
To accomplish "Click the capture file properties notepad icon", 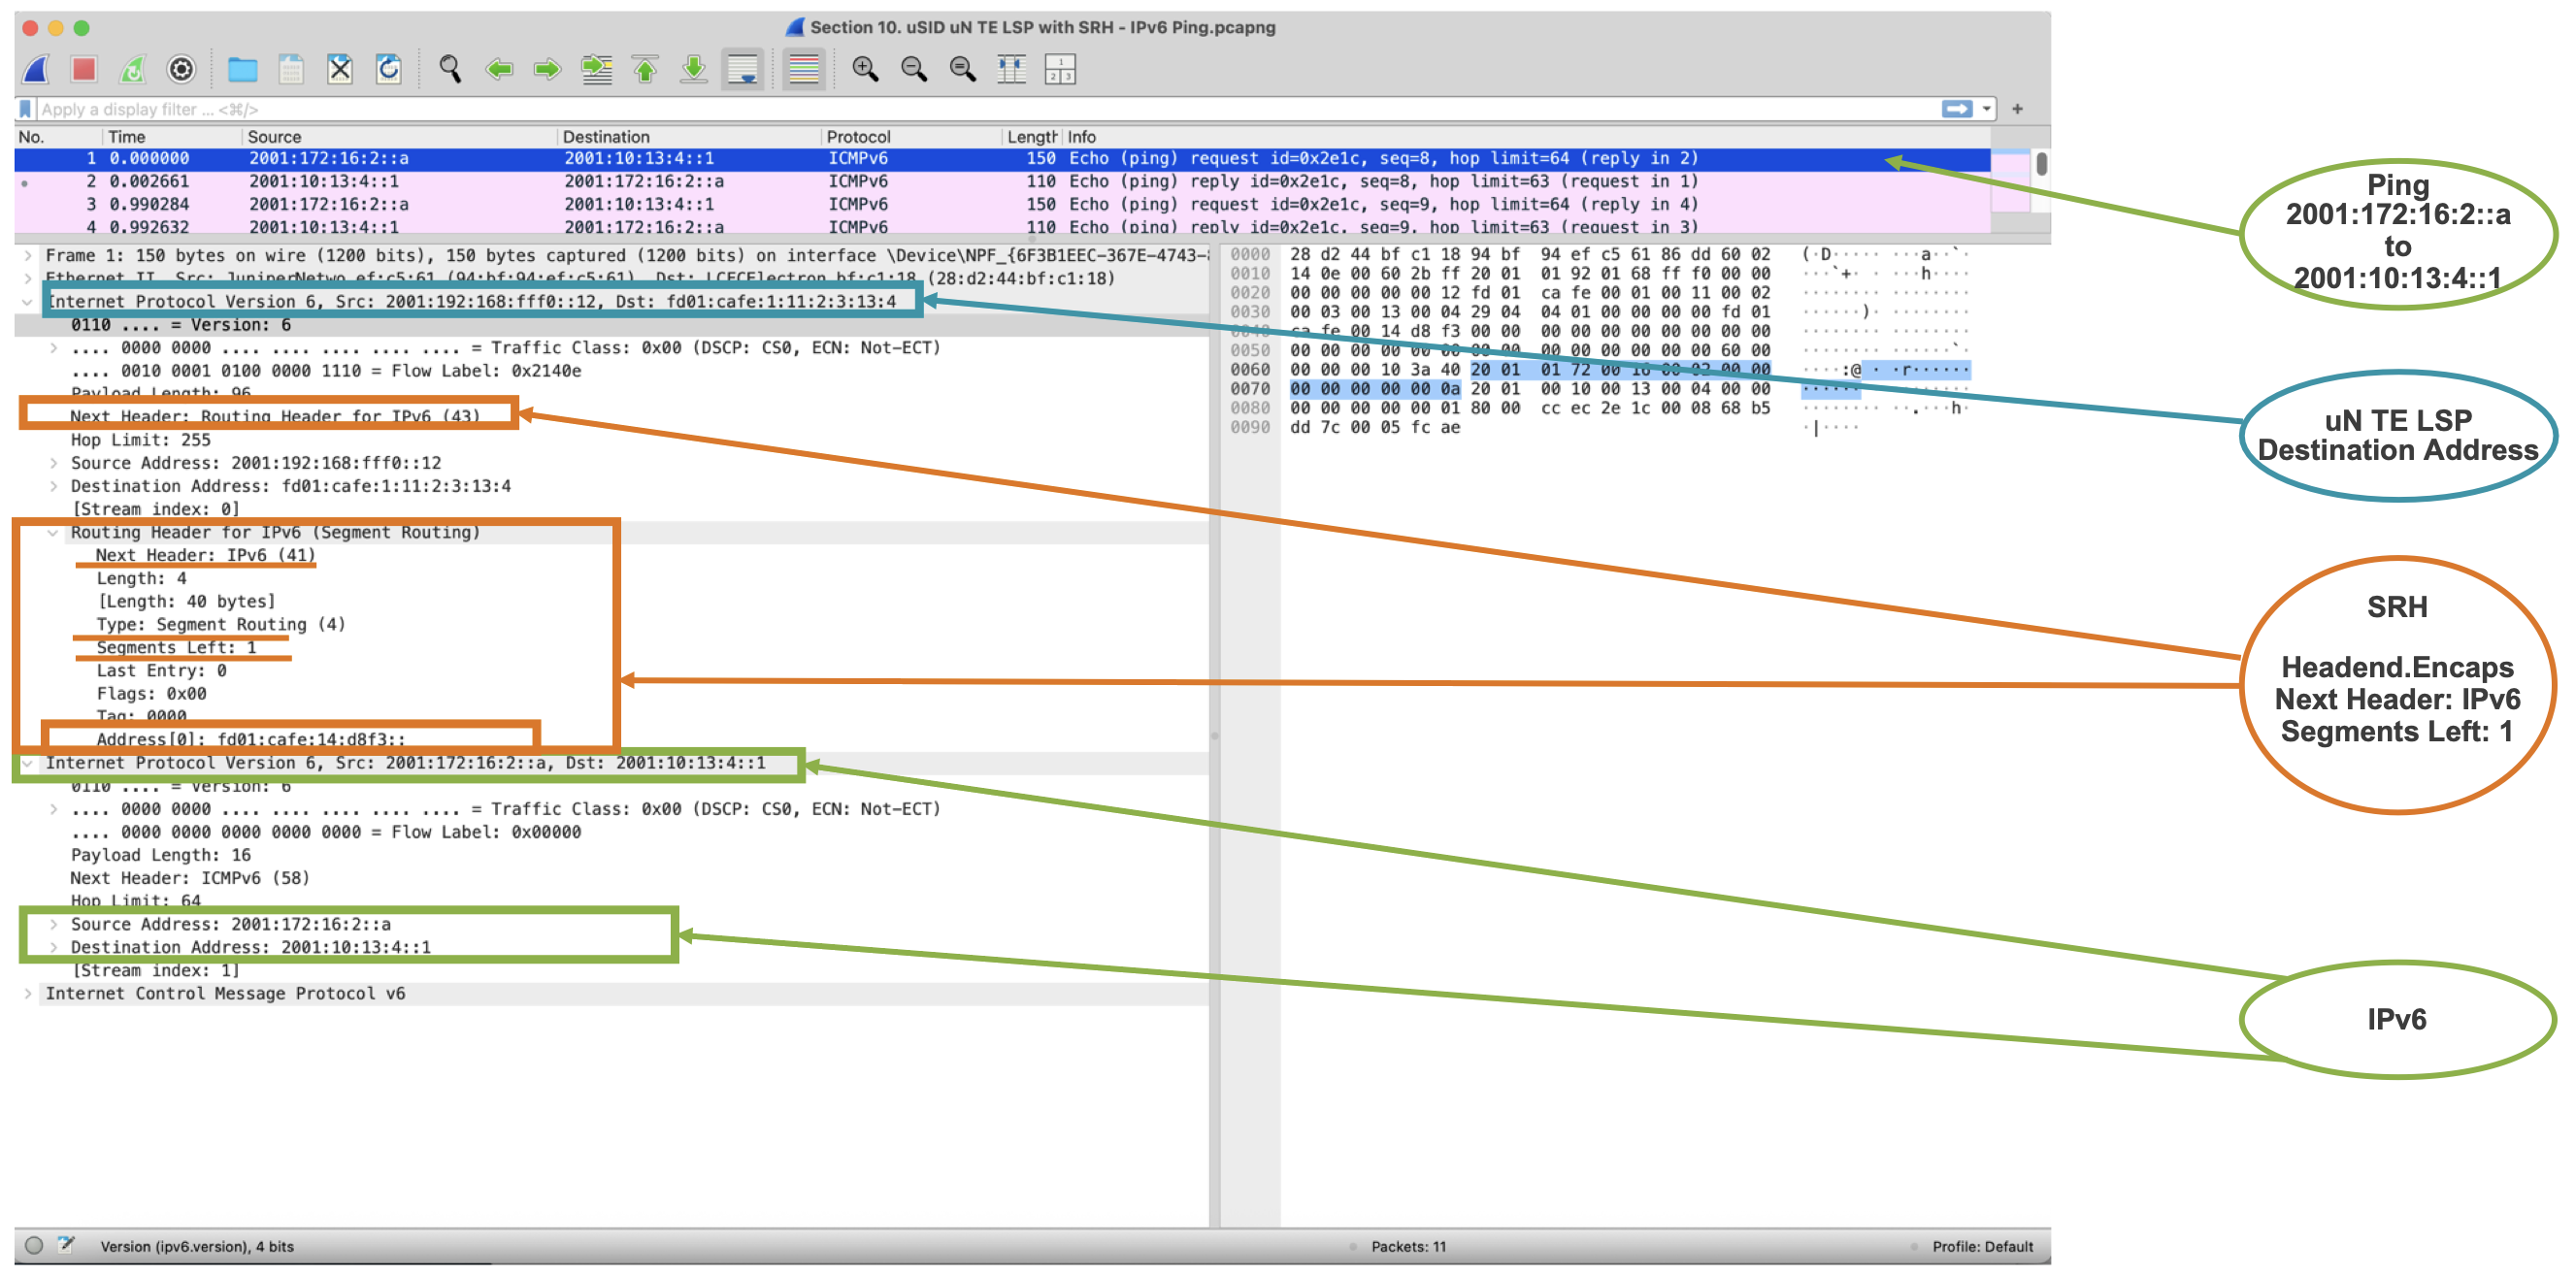I will 66,1245.
